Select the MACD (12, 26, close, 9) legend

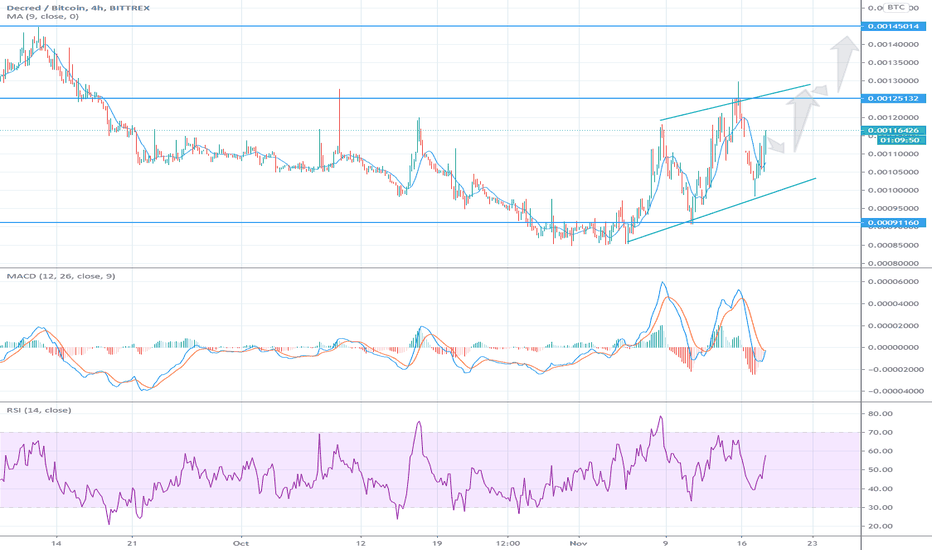click(x=61, y=276)
